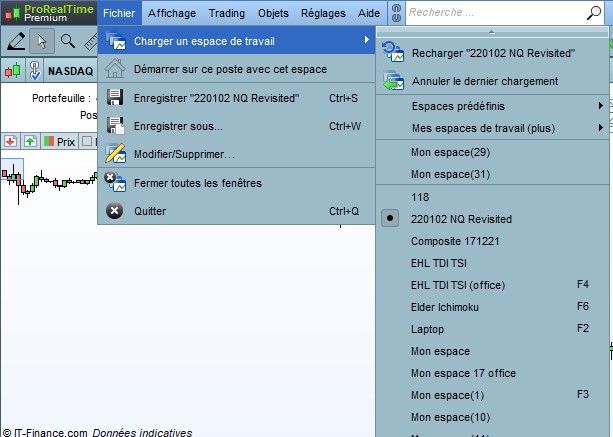
Task: Load workspace Mon espace(29)
Action: pyautogui.click(x=492, y=152)
